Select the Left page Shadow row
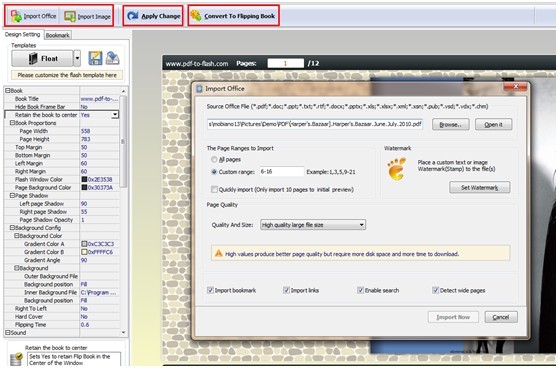The image size is (558, 368). 62,204
